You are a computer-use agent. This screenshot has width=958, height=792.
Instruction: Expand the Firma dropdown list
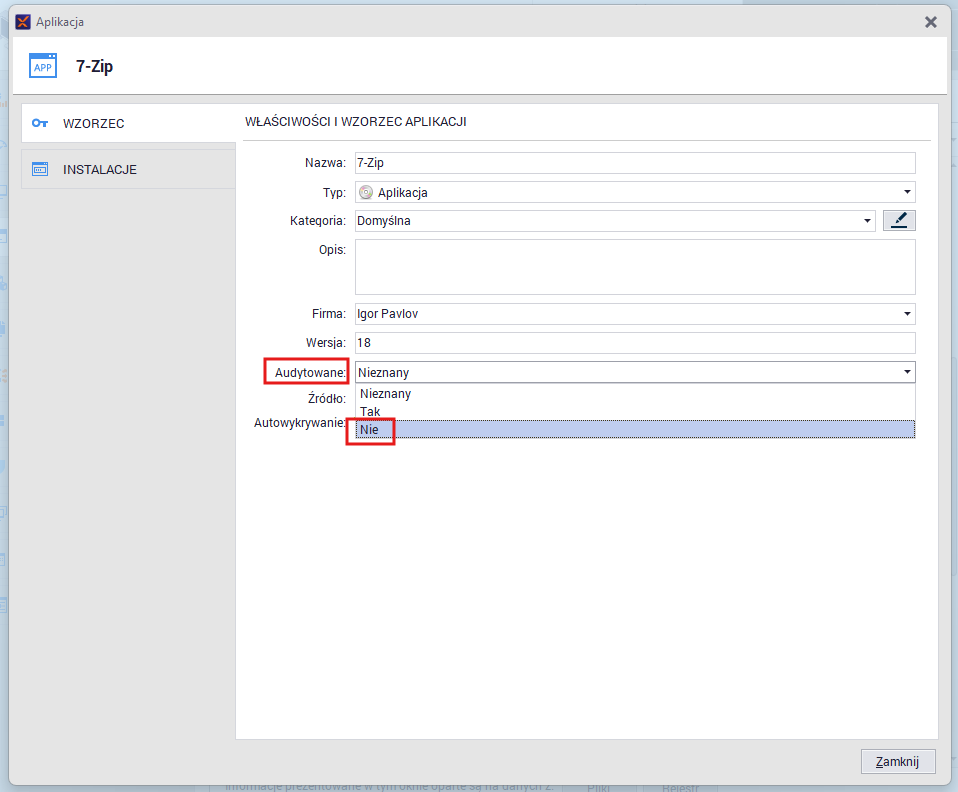(906, 314)
